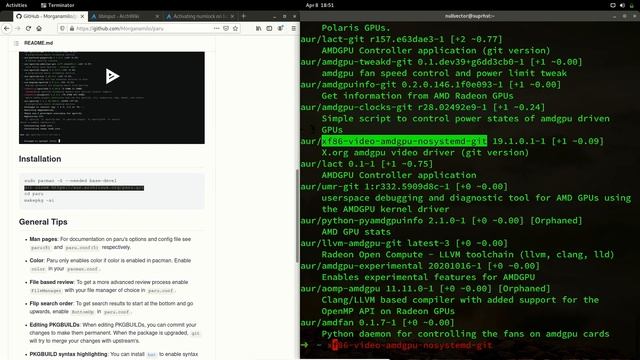Click aur/amdgpu-clocks-git terminal line
The height and width of the screenshot is (360, 640).
(x=423, y=107)
